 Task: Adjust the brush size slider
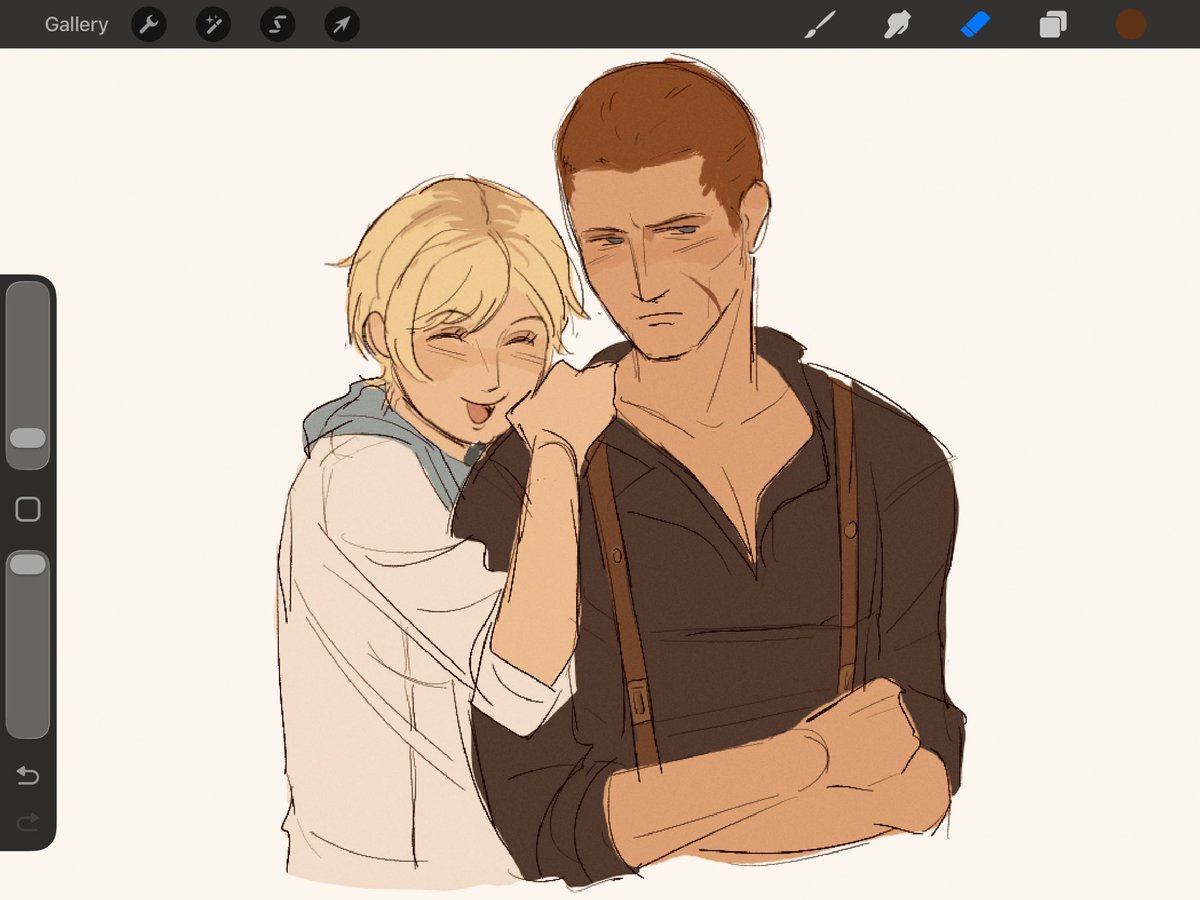click(x=28, y=375)
